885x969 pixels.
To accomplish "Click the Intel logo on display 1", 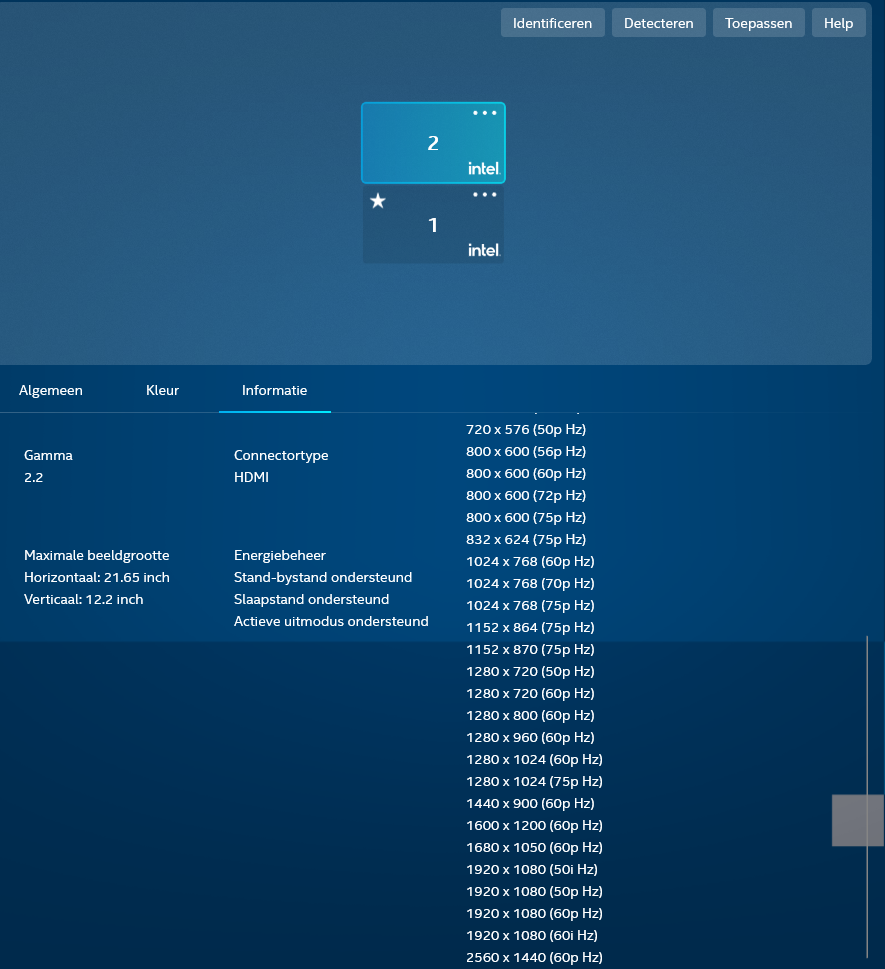I will click(x=483, y=251).
